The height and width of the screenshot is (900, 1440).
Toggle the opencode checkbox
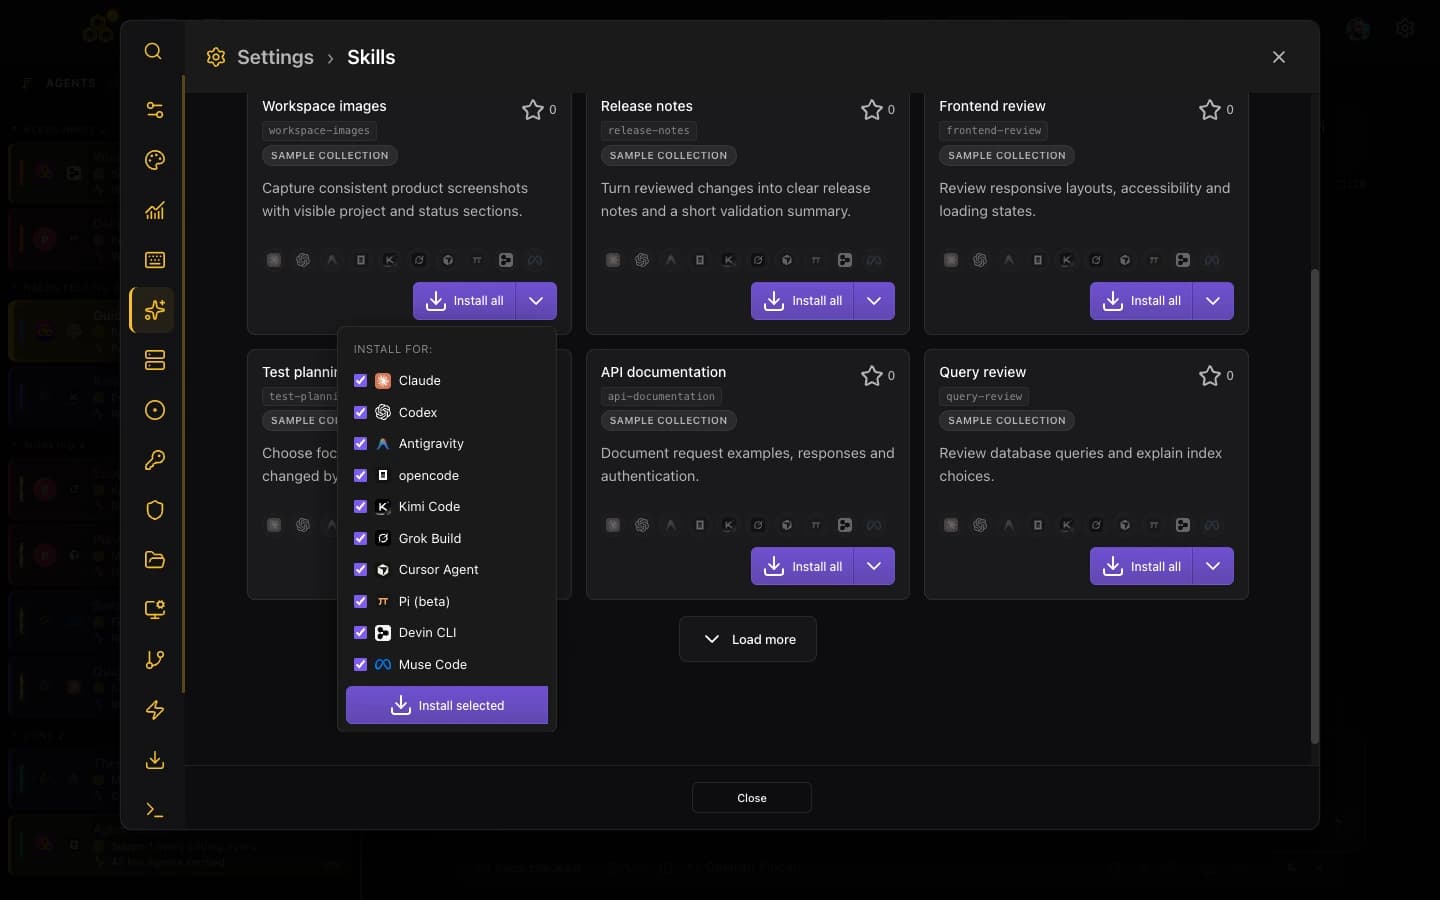coord(360,475)
